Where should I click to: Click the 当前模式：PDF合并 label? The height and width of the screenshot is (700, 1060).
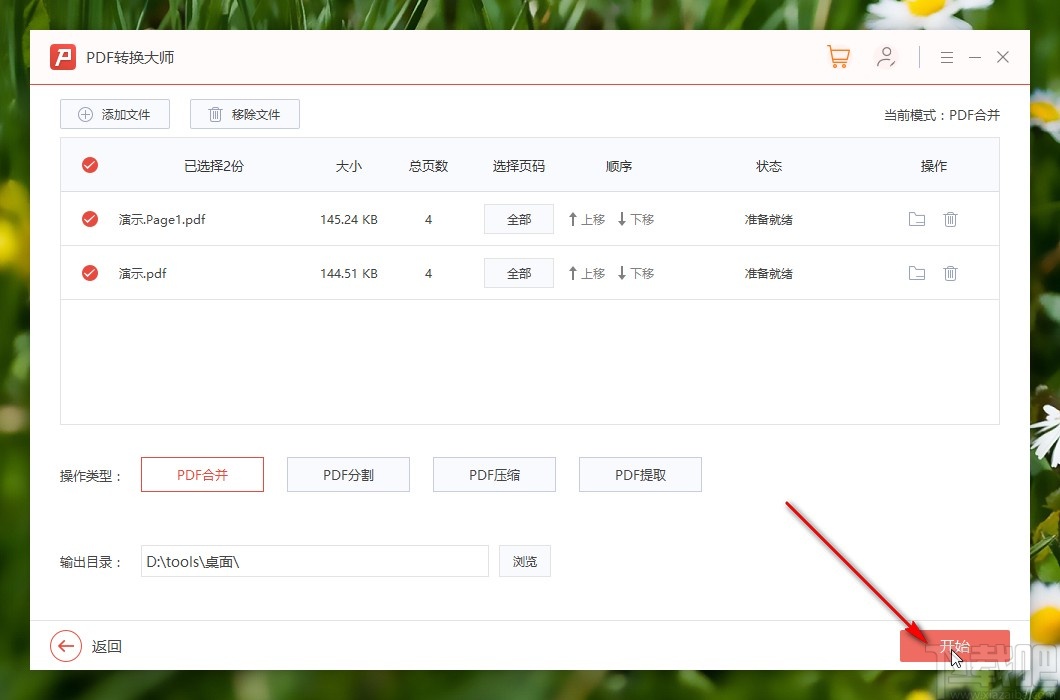942,115
